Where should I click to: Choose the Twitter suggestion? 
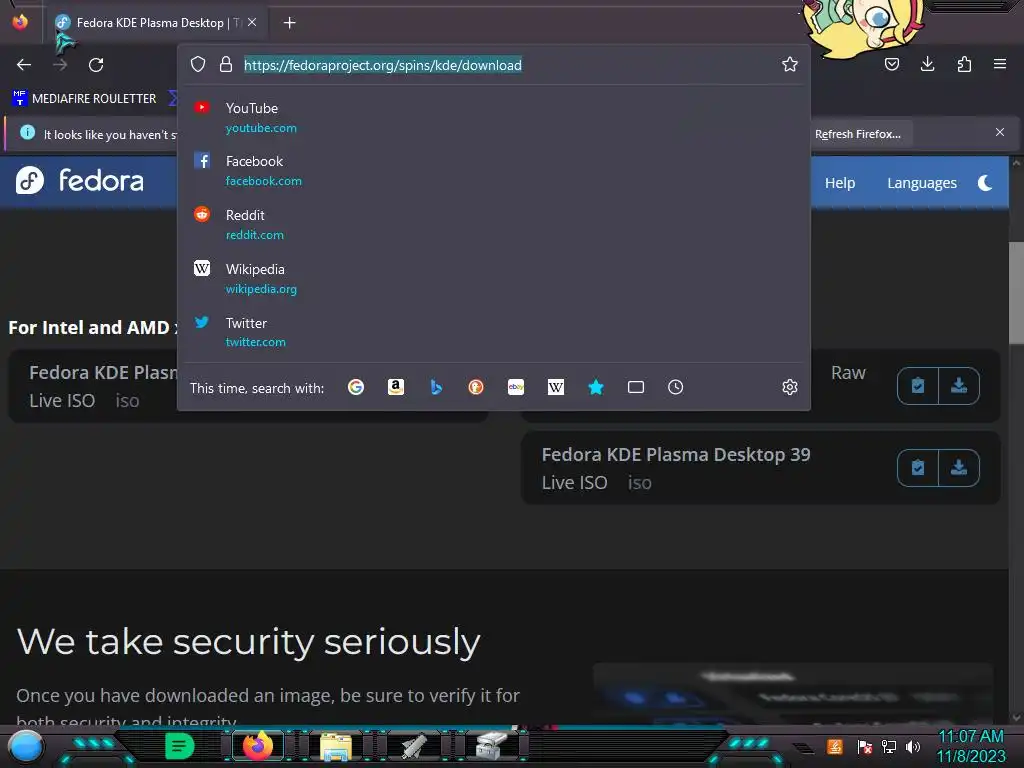tap(494, 332)
